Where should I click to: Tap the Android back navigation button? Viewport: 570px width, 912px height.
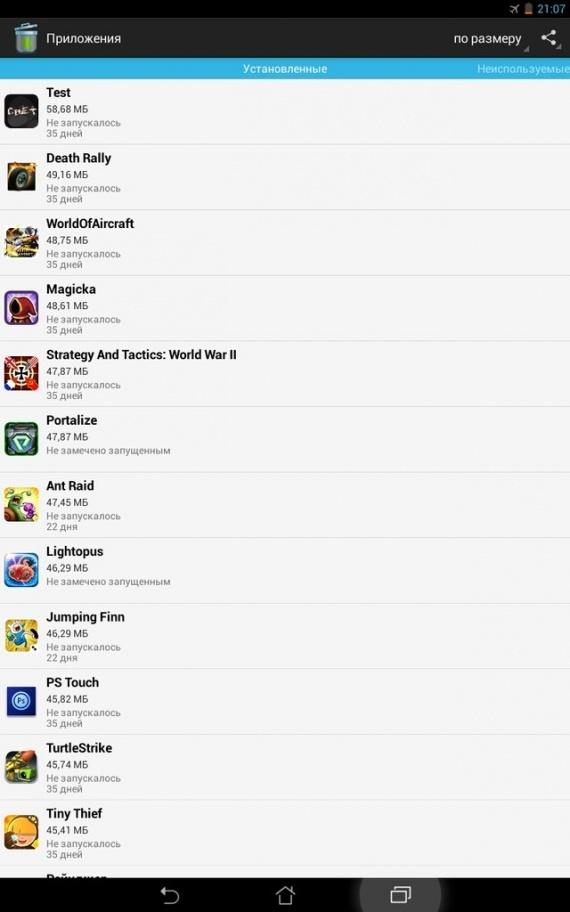(x=169, y=895)
